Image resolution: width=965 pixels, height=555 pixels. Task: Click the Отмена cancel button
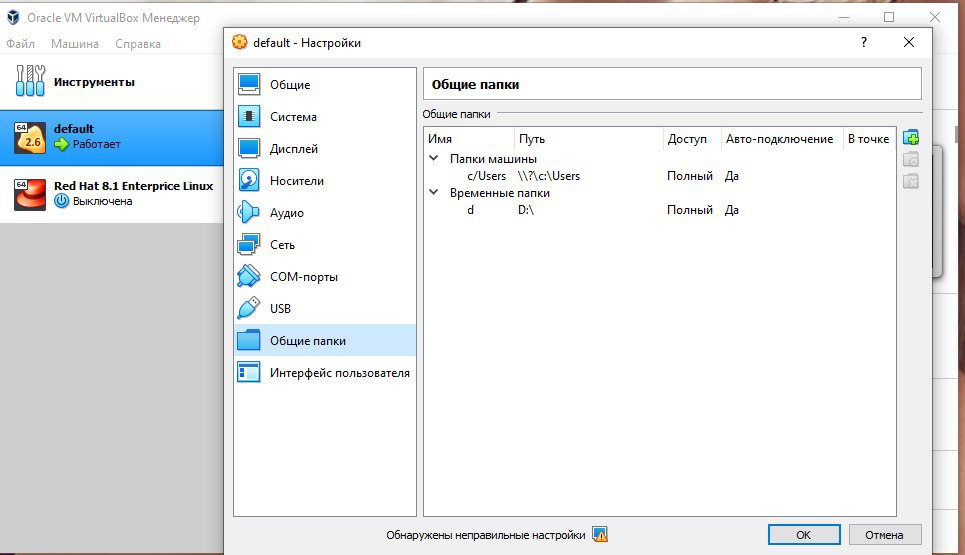coord(884,535)
